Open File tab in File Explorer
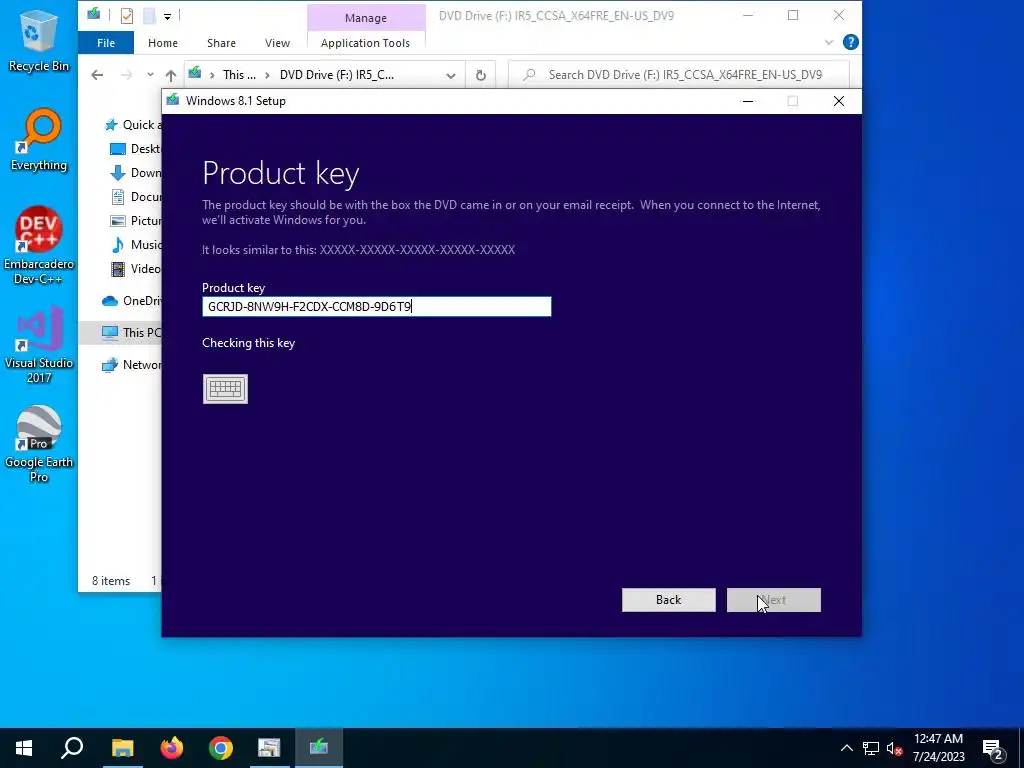The width and height of the screenshot is (1024, 768). pyautogui.click(x=106, y=43)
